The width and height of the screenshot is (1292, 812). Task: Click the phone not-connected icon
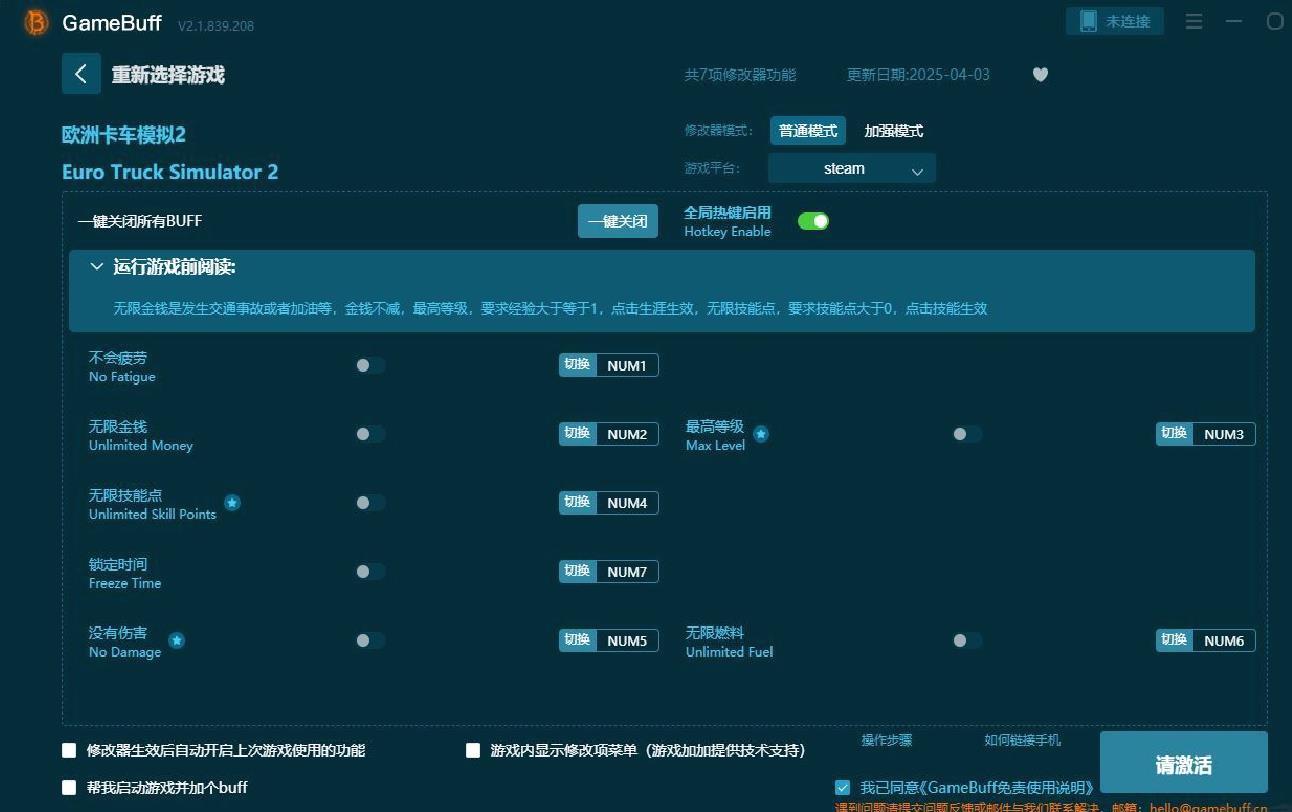tap(1087, 21)
